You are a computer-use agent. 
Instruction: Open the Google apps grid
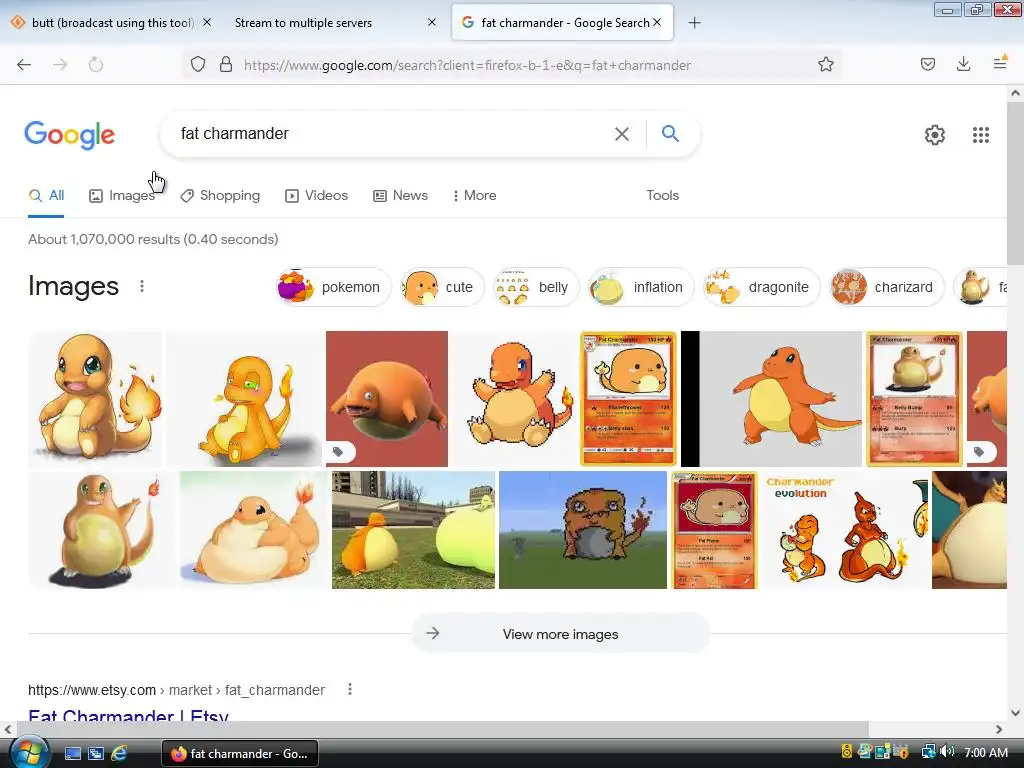(x=980, y=135)
